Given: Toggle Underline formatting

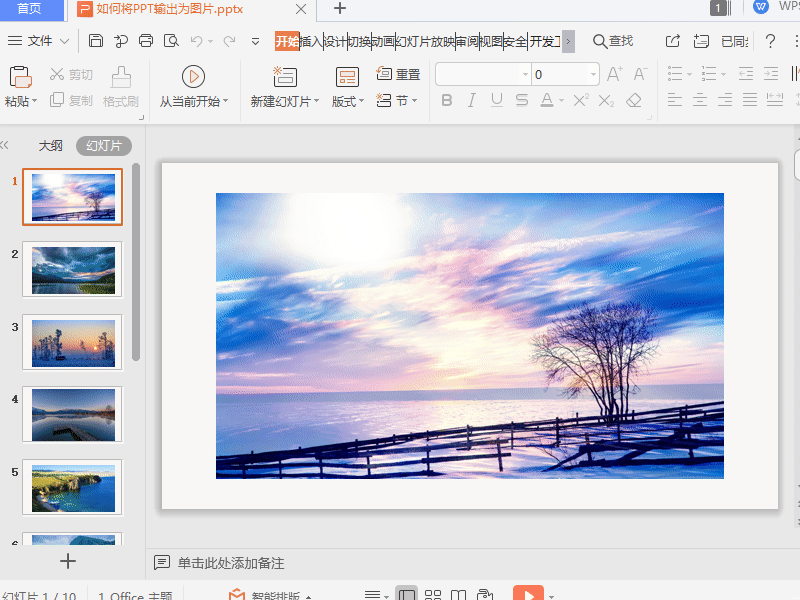Looking at the screenshot, I should click(x=497, y=100).
